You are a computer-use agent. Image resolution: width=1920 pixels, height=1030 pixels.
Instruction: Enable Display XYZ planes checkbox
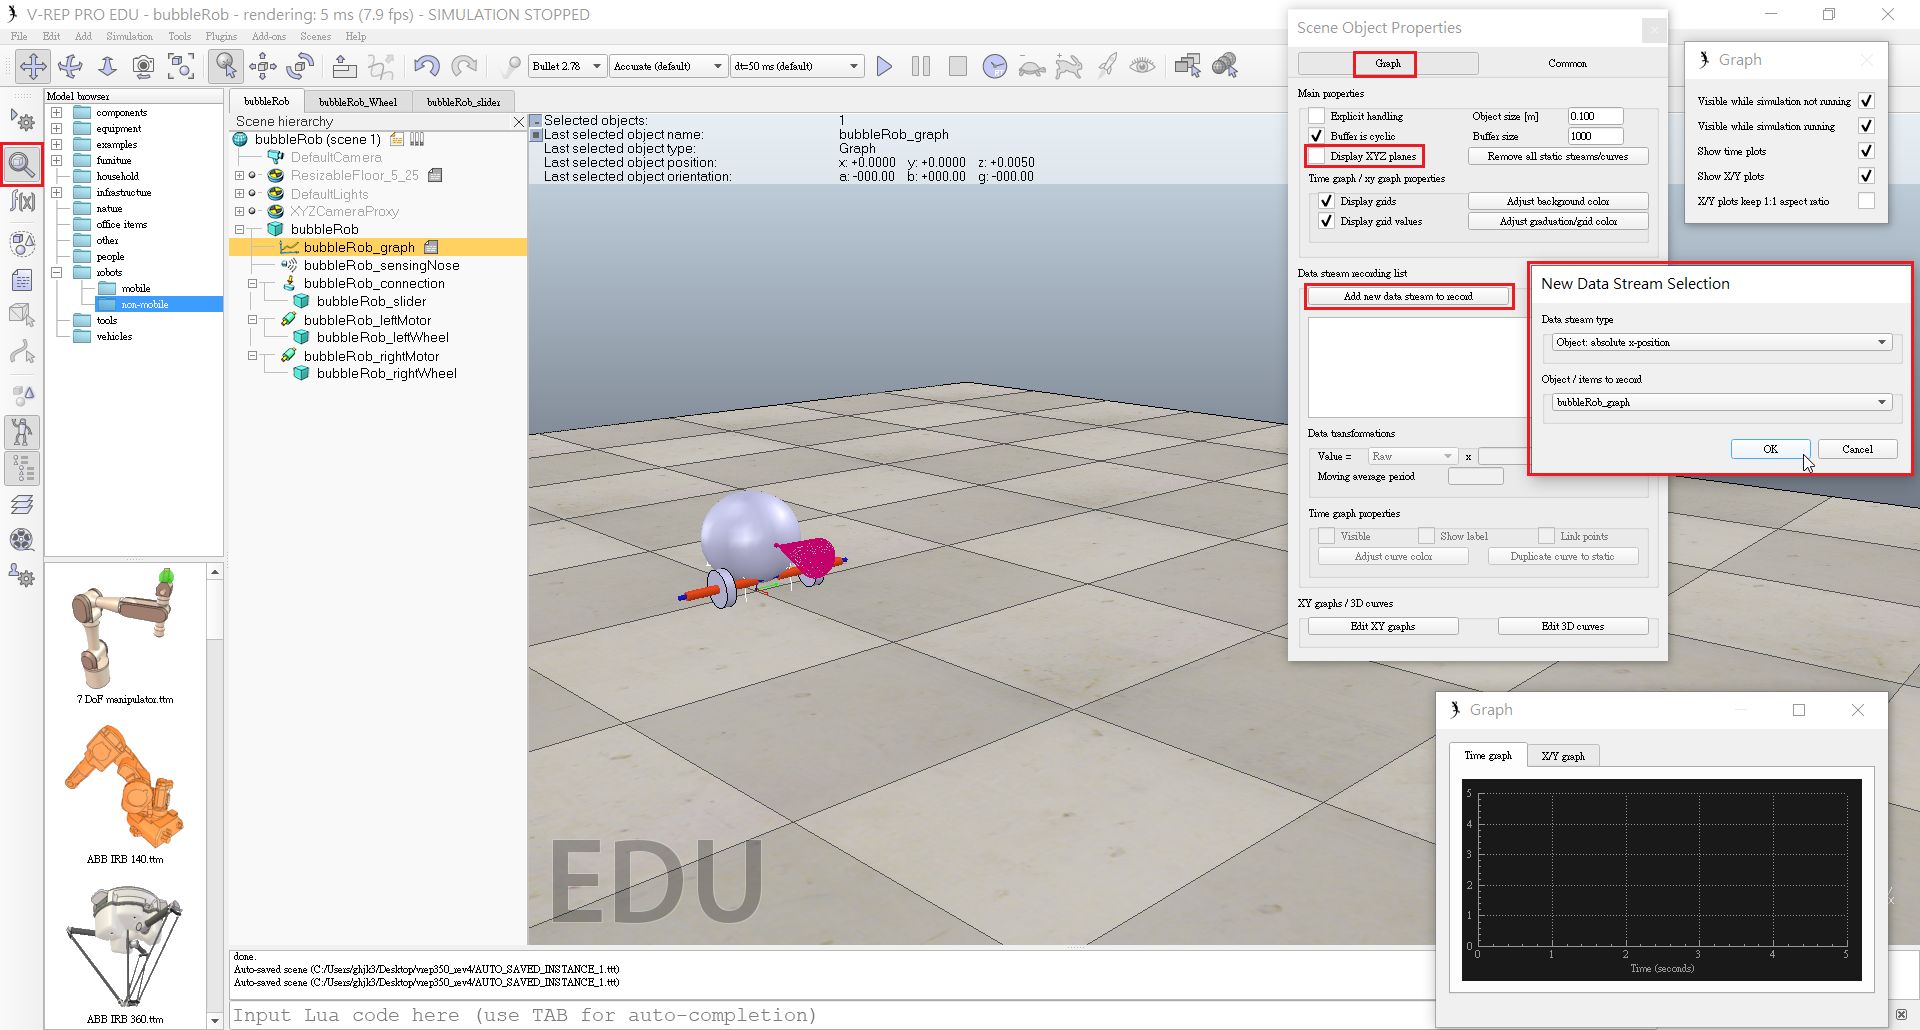pyautogui.click(x=1317, y=156)
